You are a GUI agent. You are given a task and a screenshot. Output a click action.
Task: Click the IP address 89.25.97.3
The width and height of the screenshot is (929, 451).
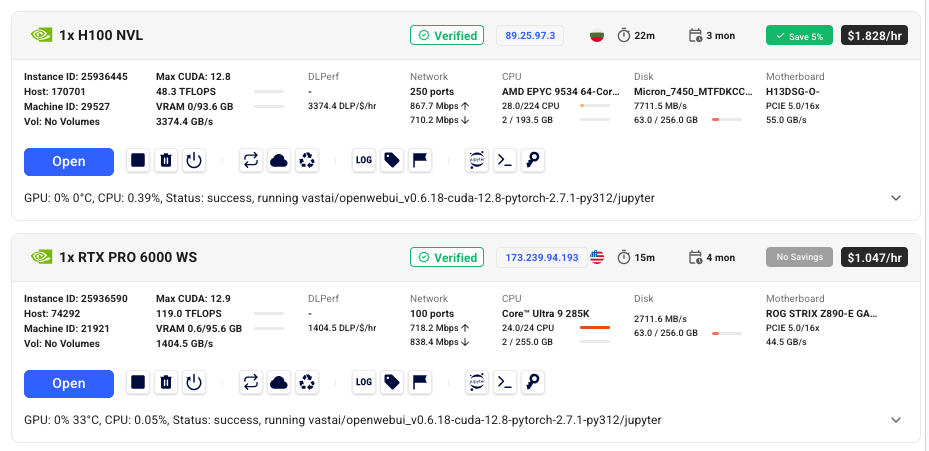click(x=530, y=36)
